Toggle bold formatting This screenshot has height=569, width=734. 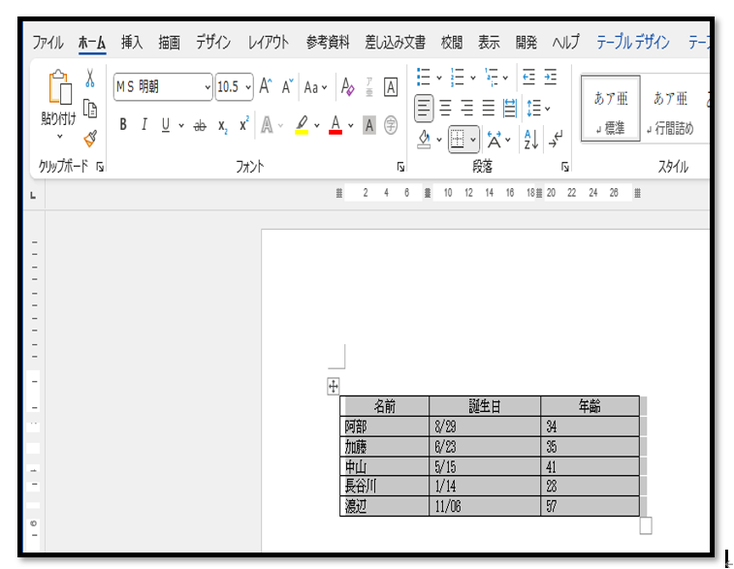pyautogui.click(x=123, y=125)
